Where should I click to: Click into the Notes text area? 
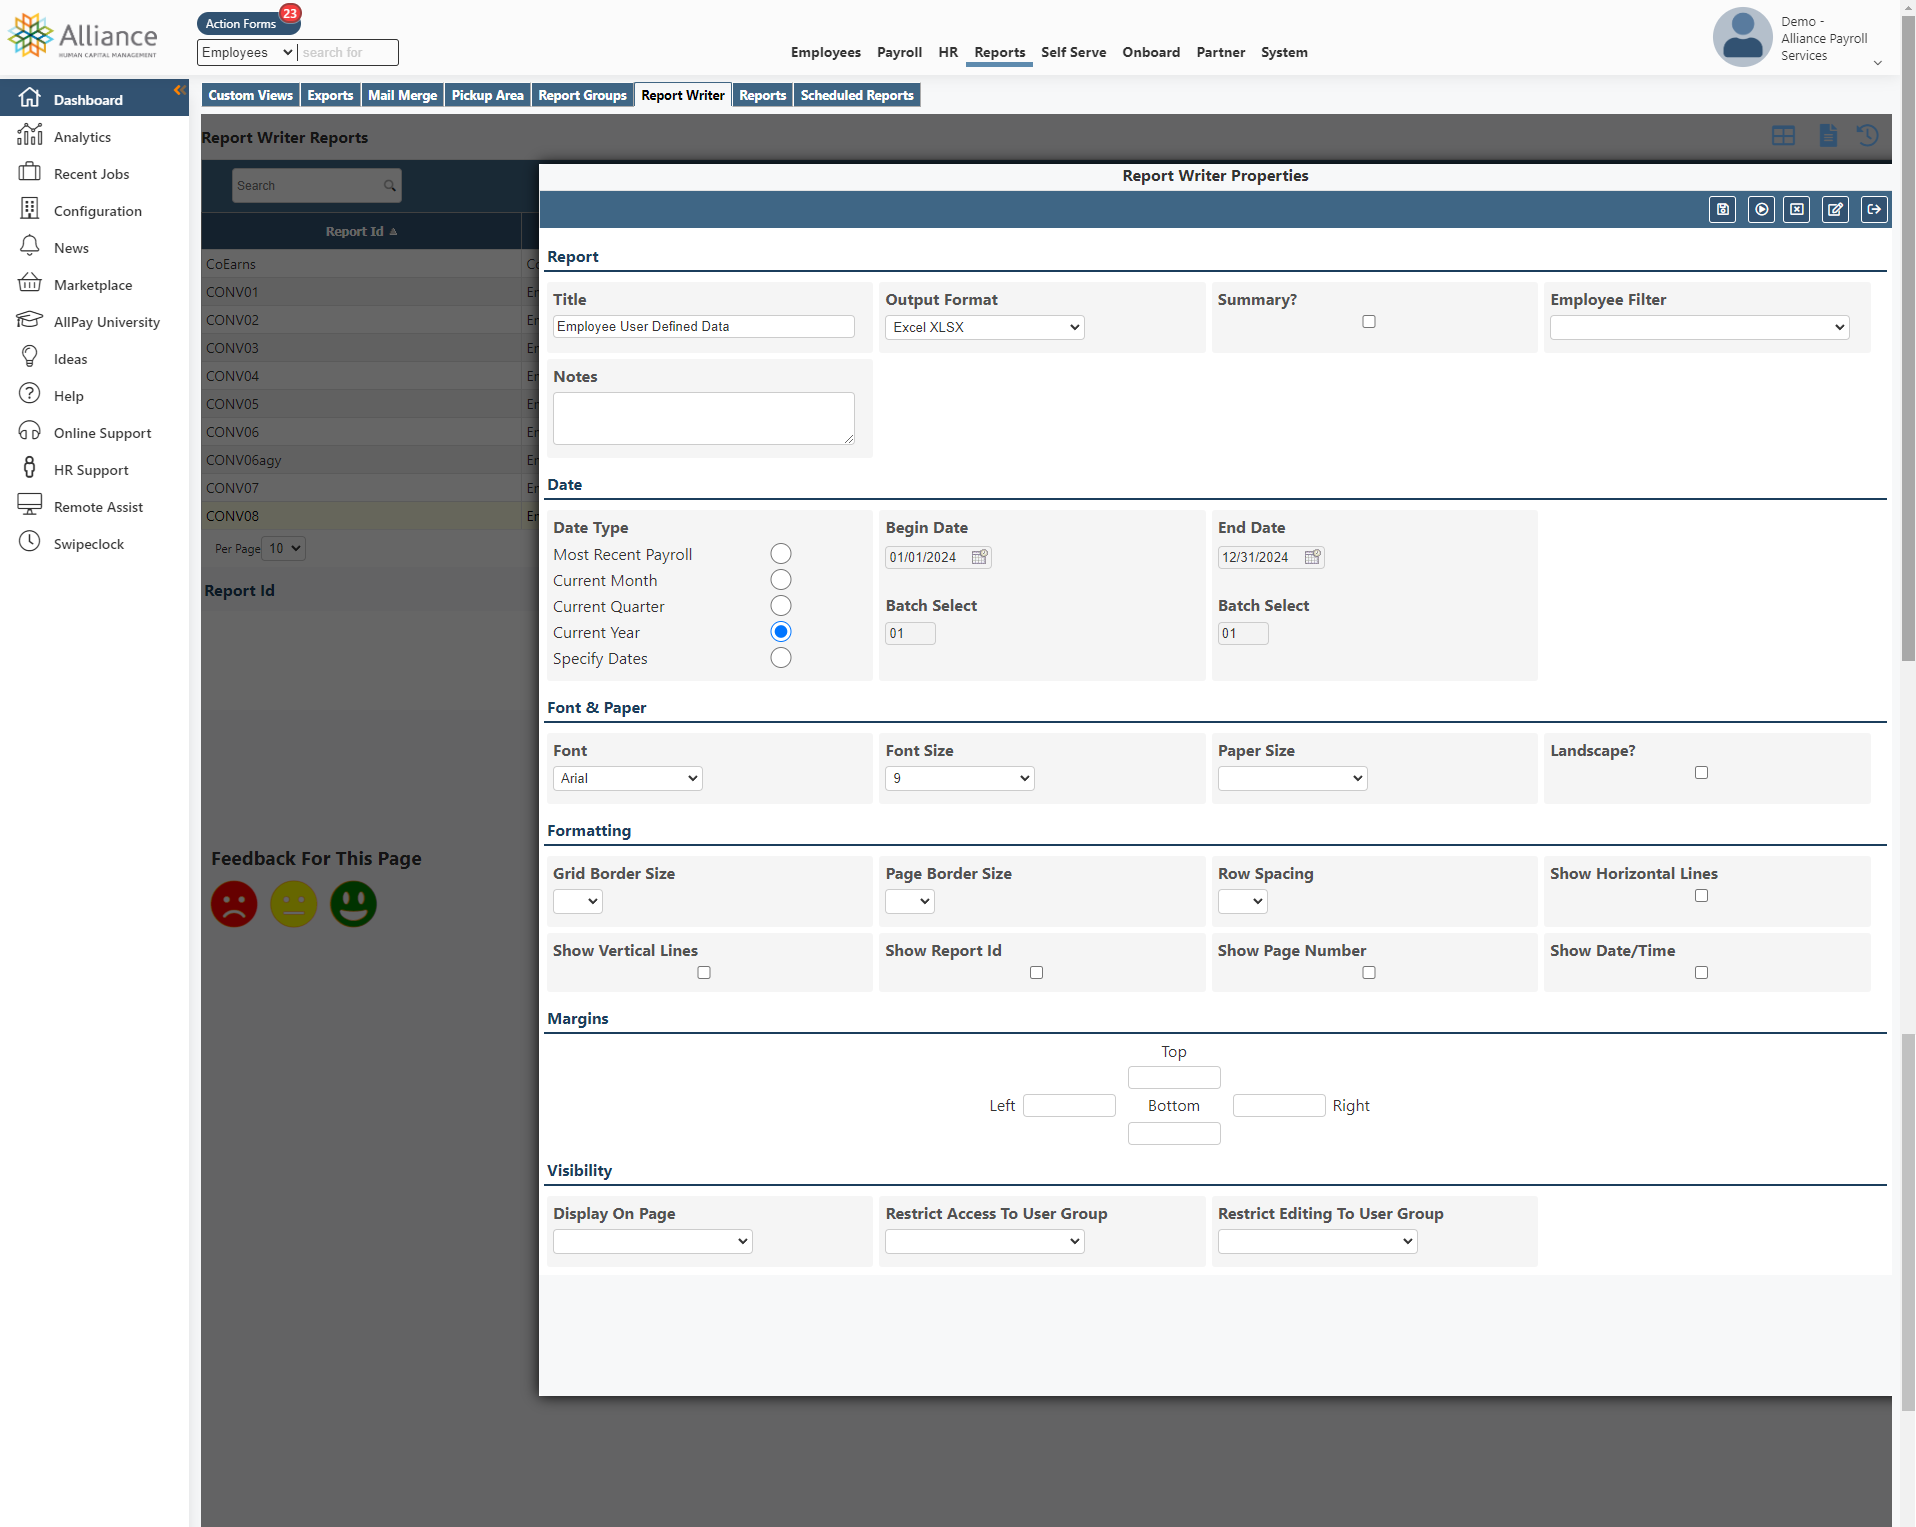click(x=704, y=419)
